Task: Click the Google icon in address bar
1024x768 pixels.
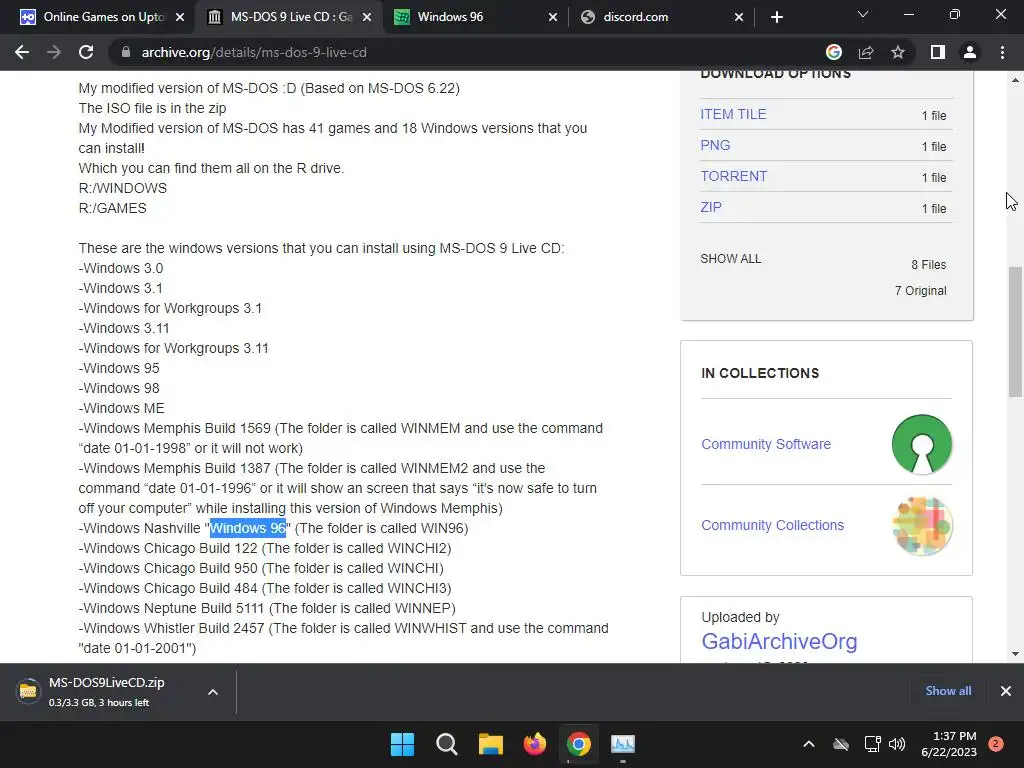Action: click(x=834, y=52)
